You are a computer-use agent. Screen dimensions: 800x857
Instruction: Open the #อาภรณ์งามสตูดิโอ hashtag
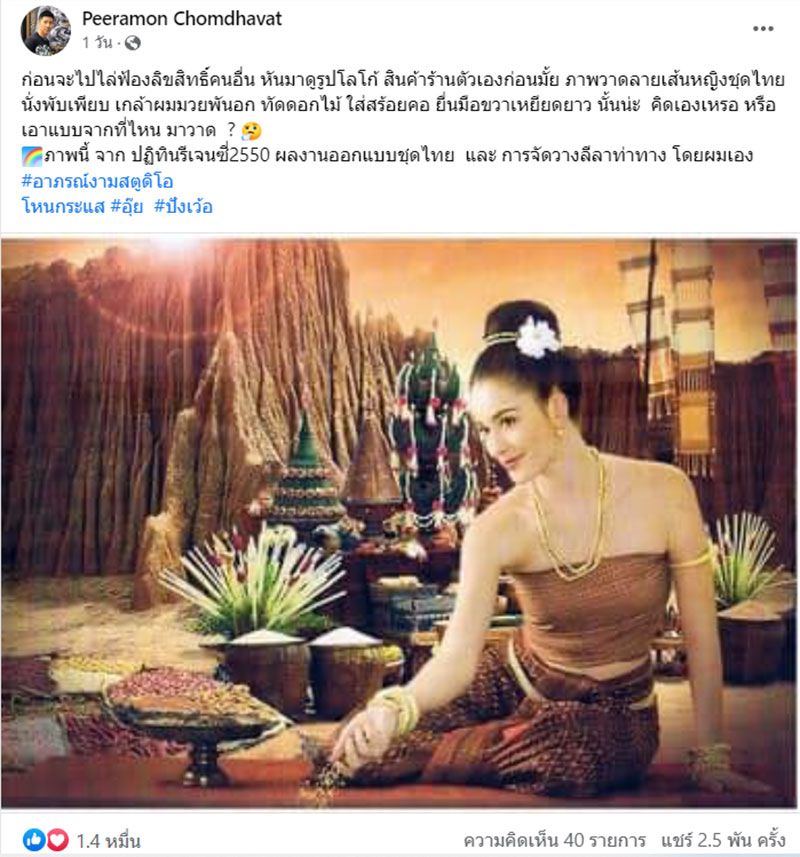click(x=97, y=181)
